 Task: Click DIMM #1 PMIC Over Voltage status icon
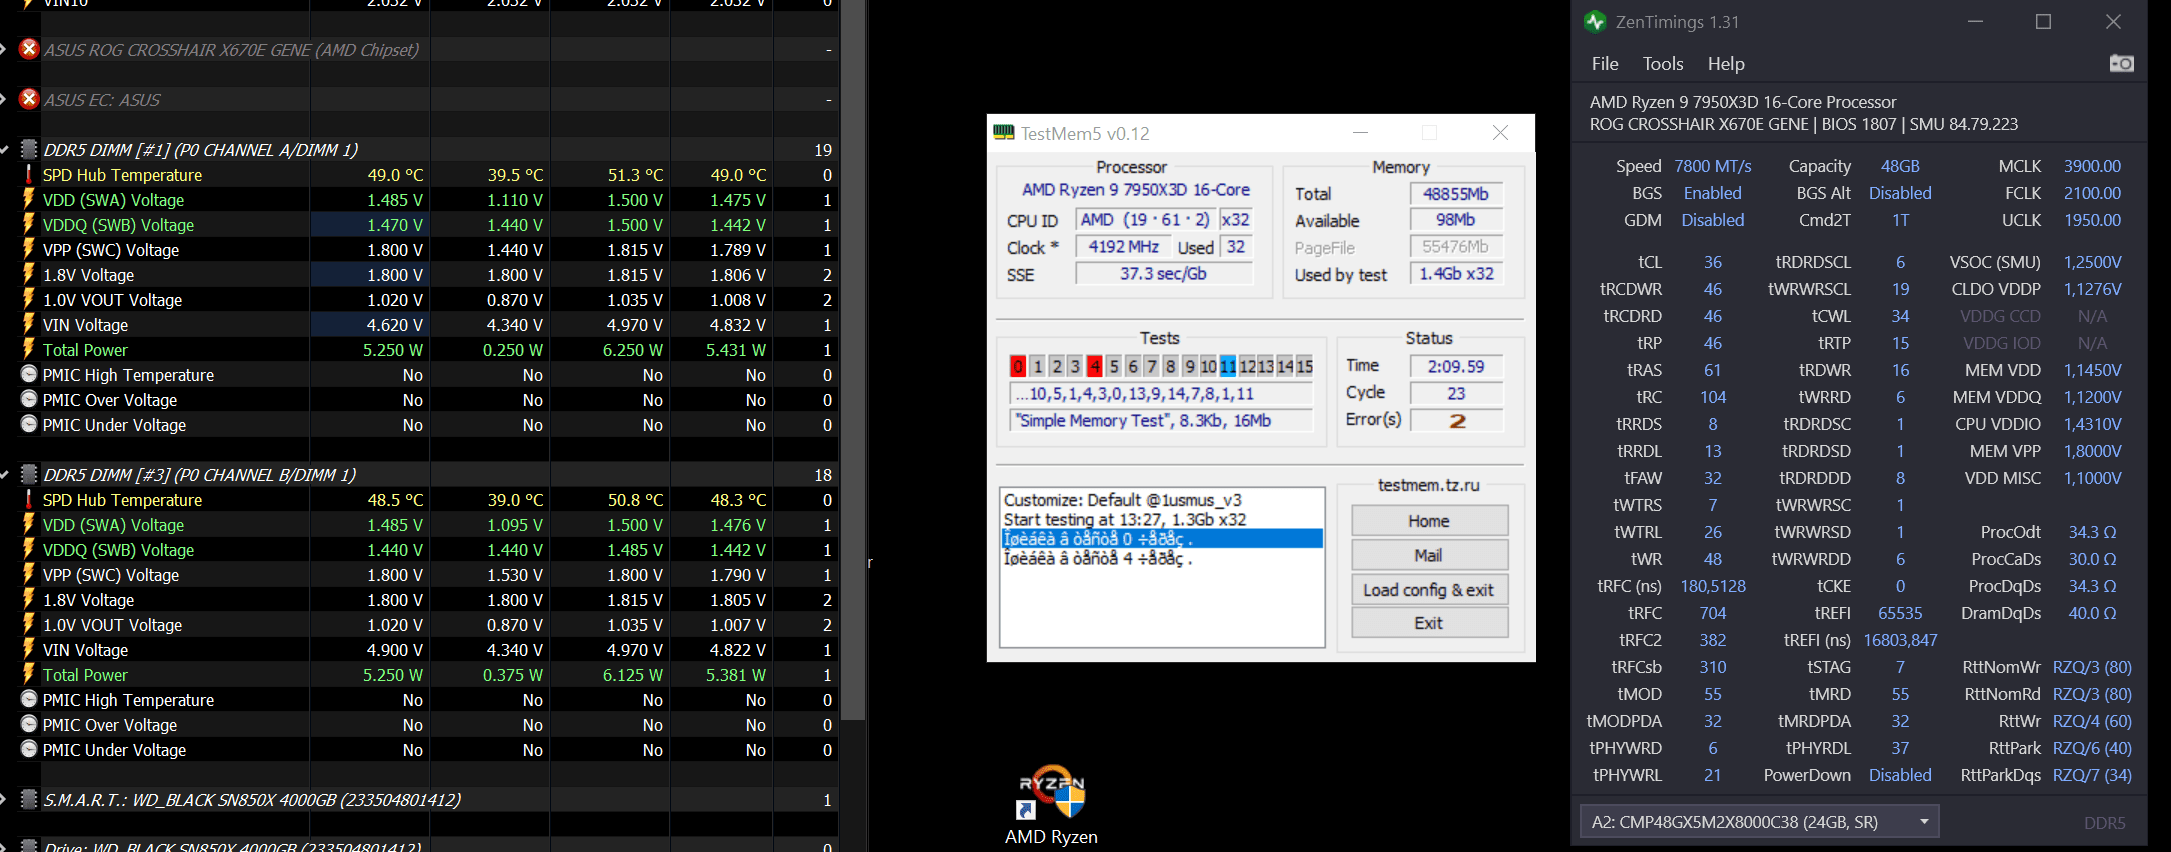(x=29, y=399)
